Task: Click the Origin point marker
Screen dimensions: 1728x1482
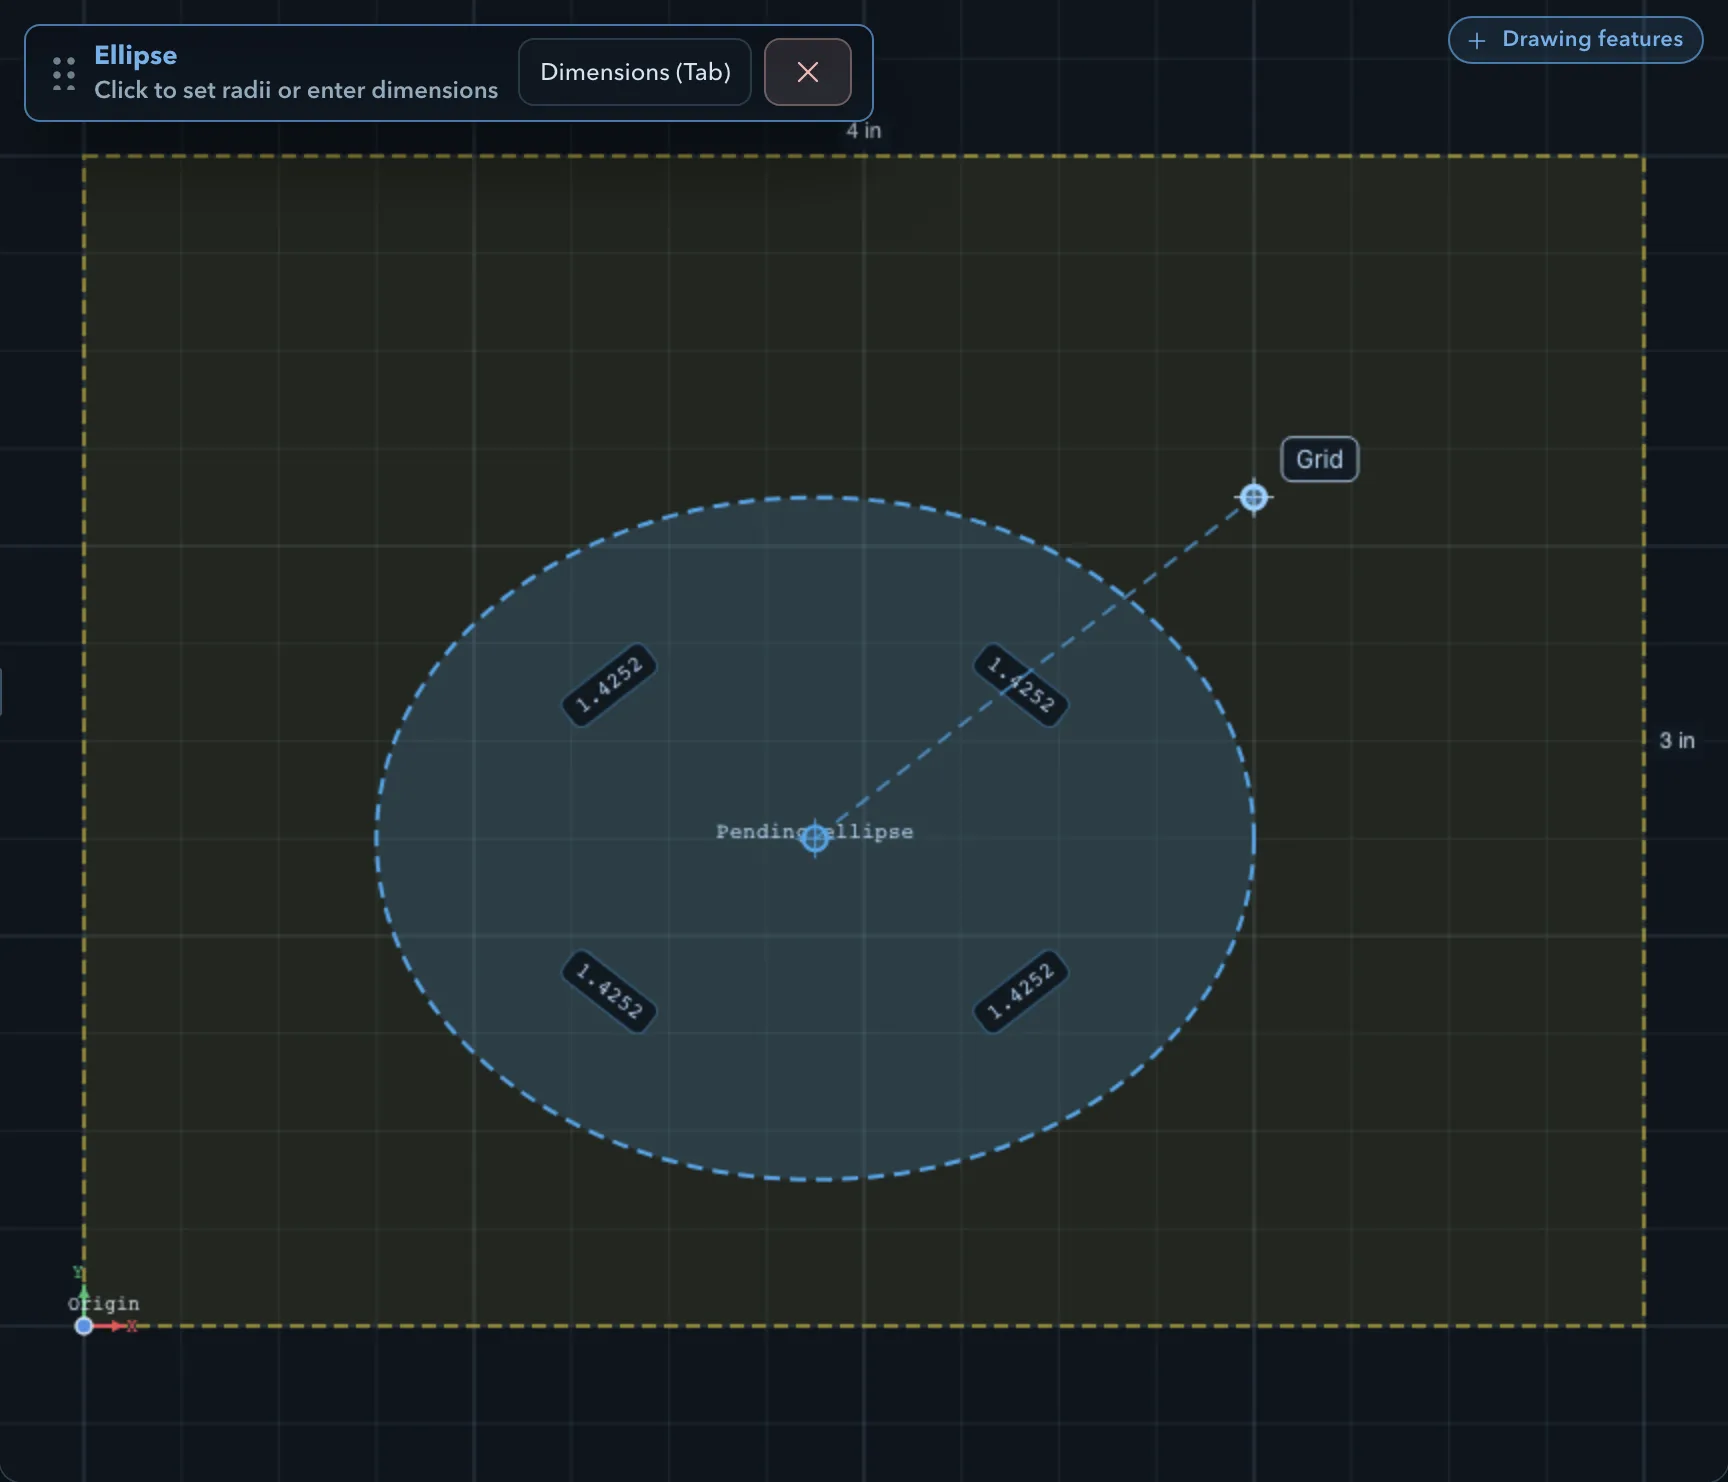Action: [84, 1326]
